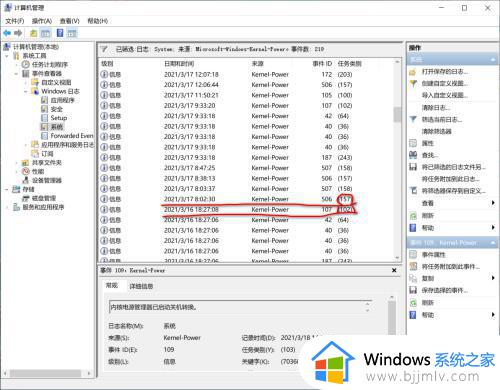The image size is (500, 390).
Task: Click the 磁盘管理 disk icon in the tree
Action: (x=26, y=198)
